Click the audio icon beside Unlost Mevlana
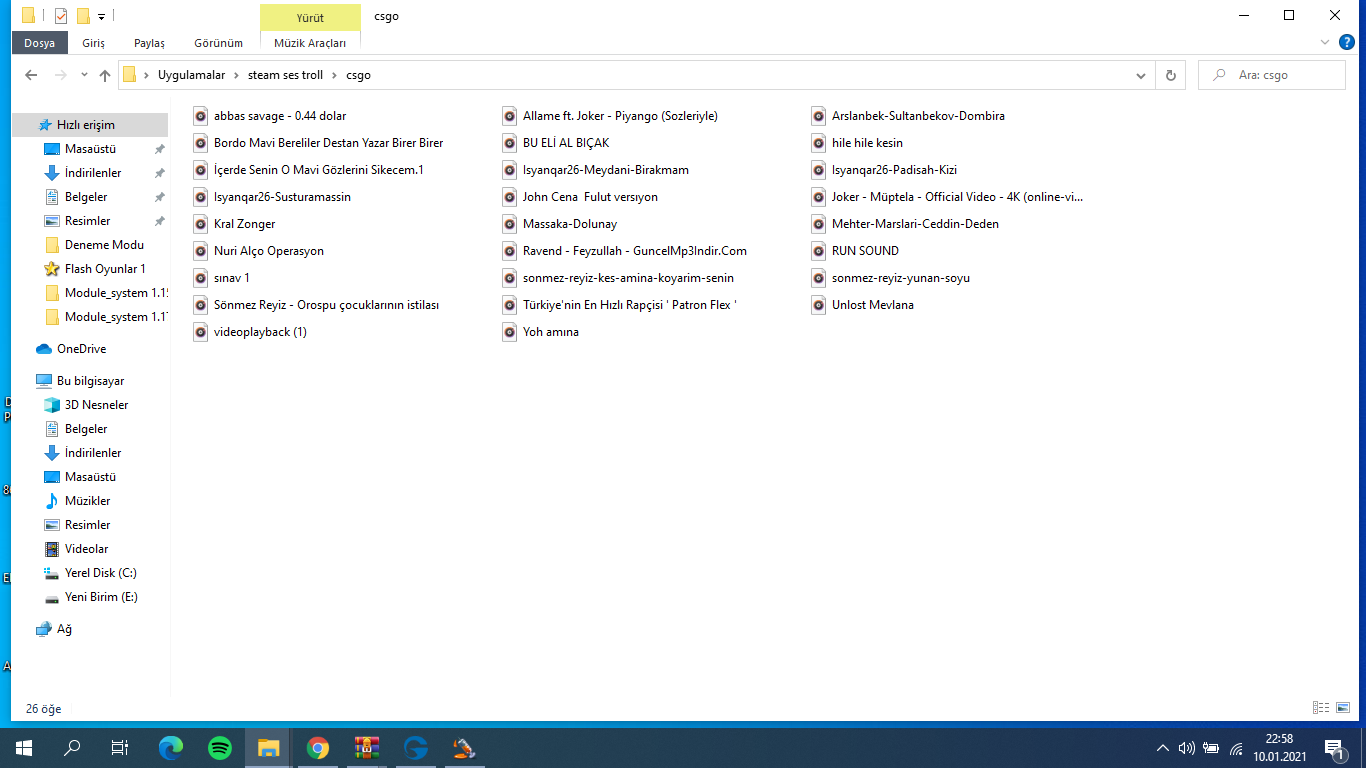 pyautogui.click(x=818, y=305)
